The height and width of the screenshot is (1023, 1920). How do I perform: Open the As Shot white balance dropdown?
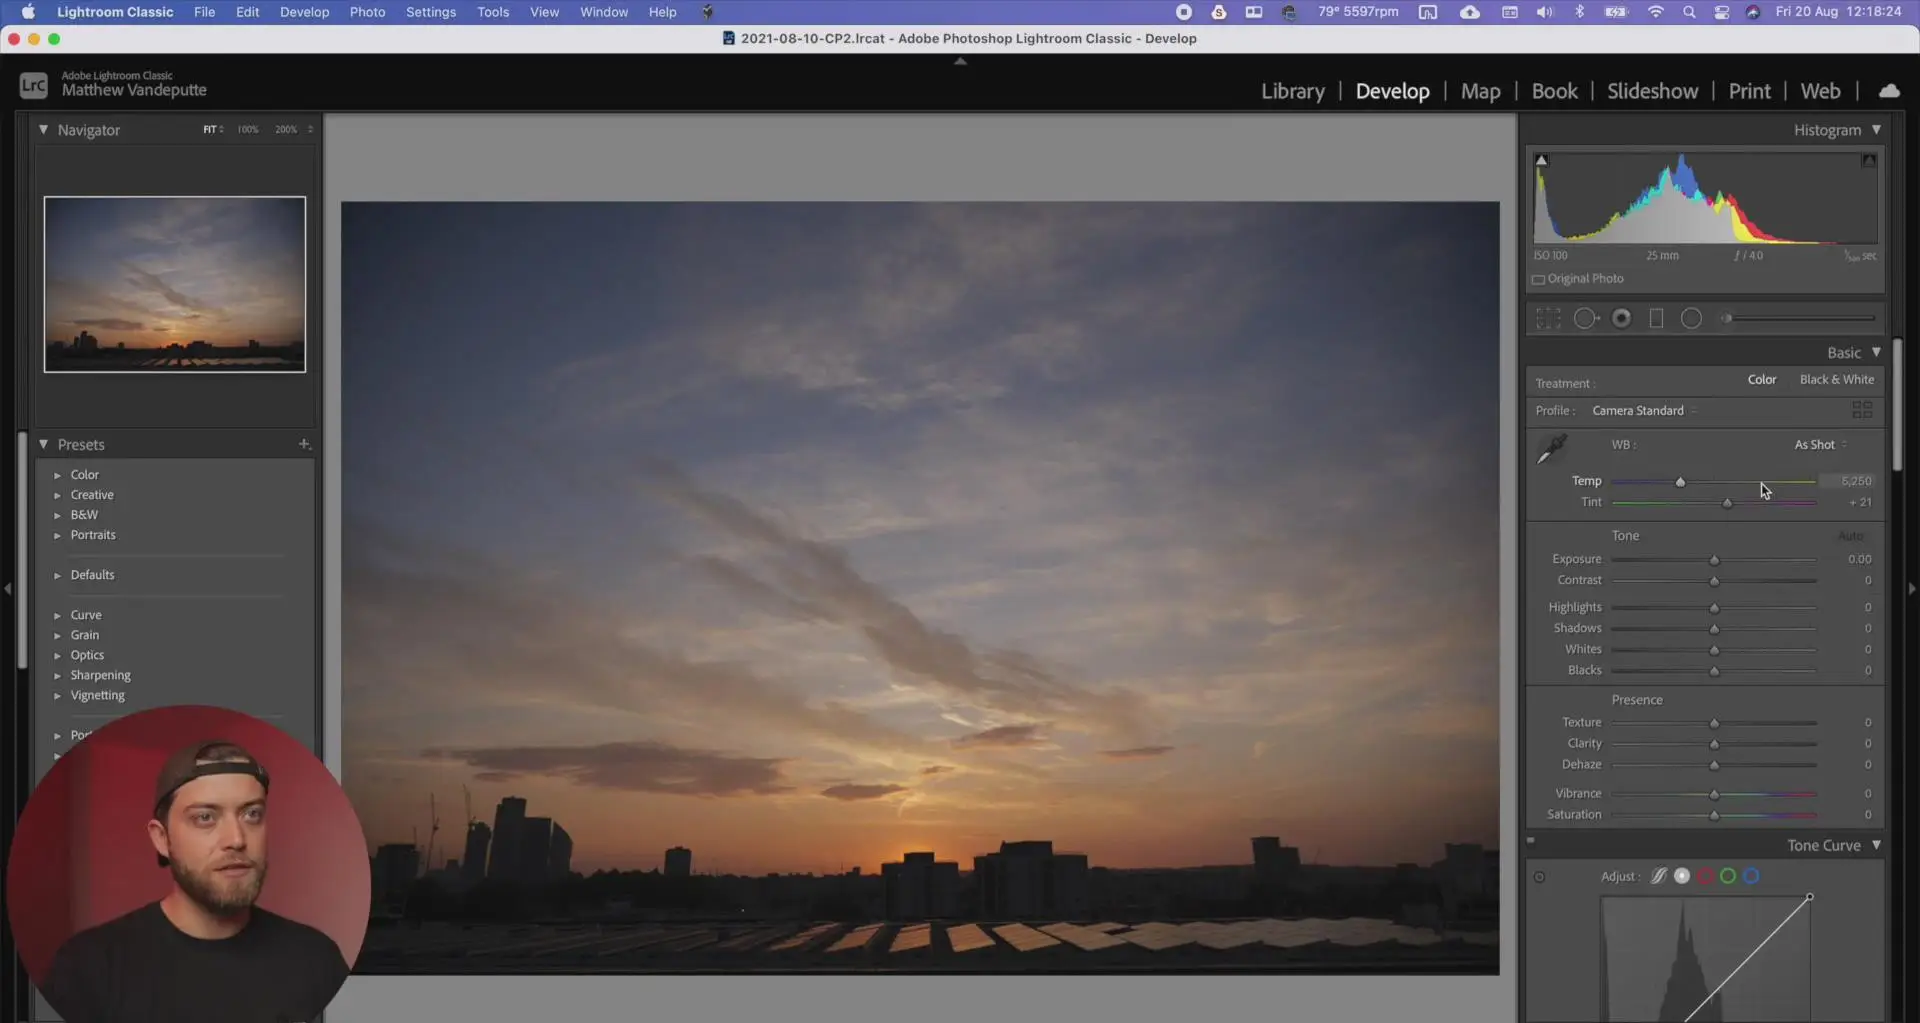(1820, 445)
